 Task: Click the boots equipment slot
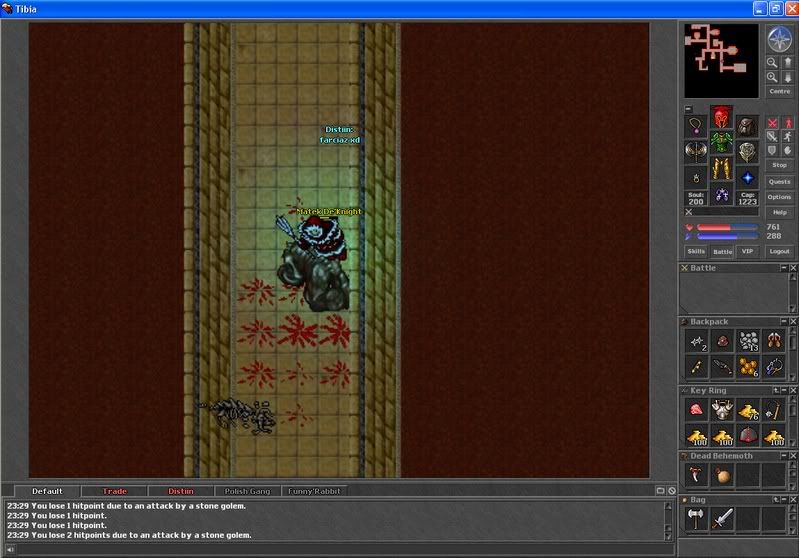tap(721, 194)
